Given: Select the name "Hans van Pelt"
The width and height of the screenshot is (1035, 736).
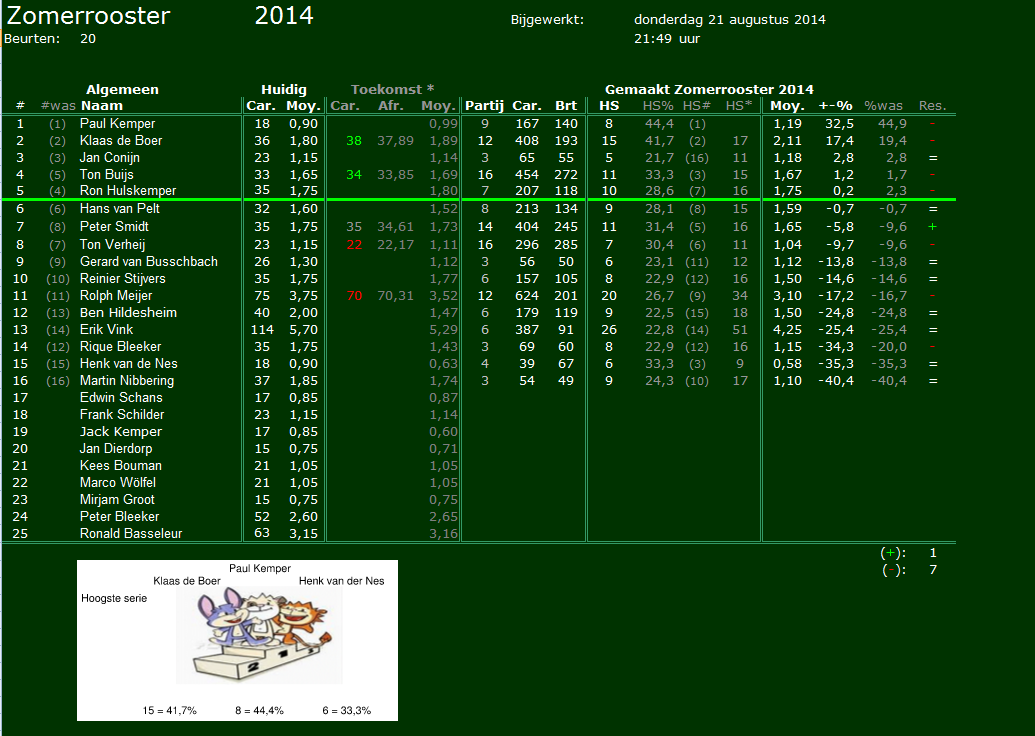Looking at the screenshot, I should click(119, 209).
